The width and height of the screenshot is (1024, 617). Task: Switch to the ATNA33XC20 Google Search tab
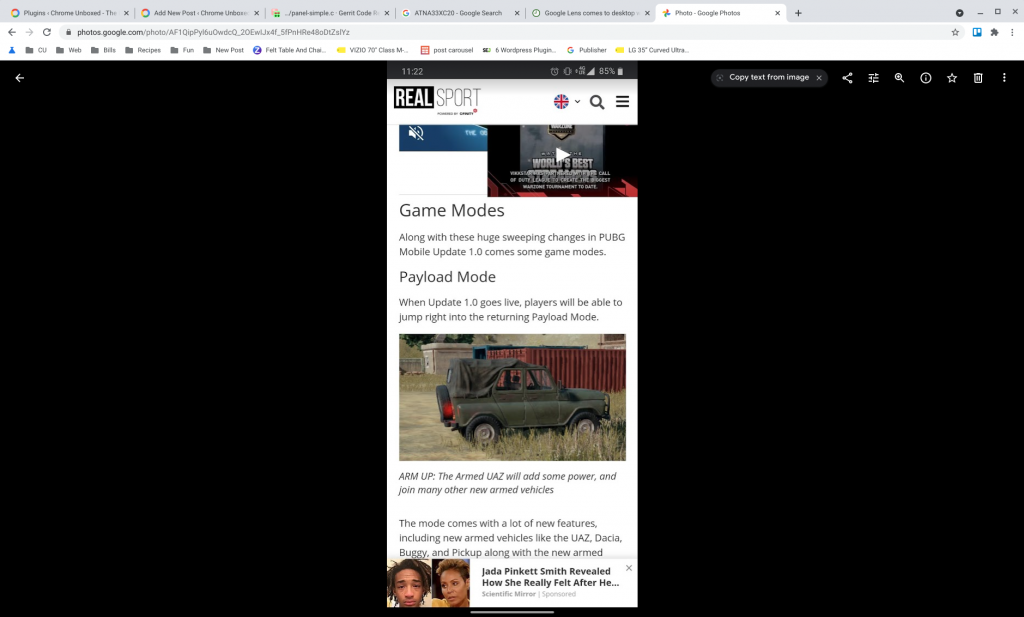459,13
